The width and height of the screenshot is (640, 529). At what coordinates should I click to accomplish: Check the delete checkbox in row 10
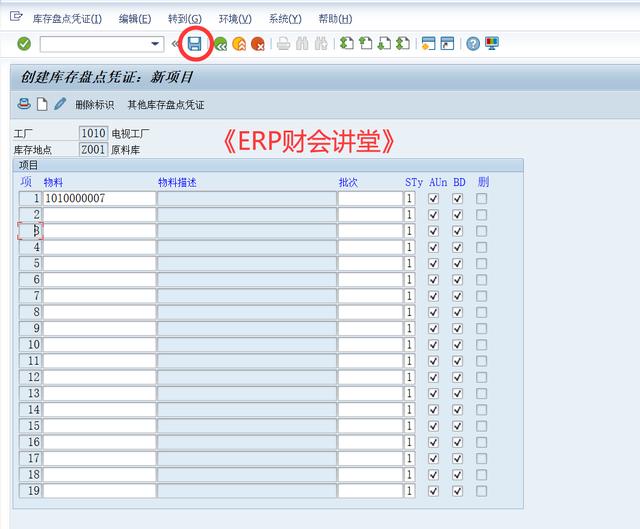[481, 345]
